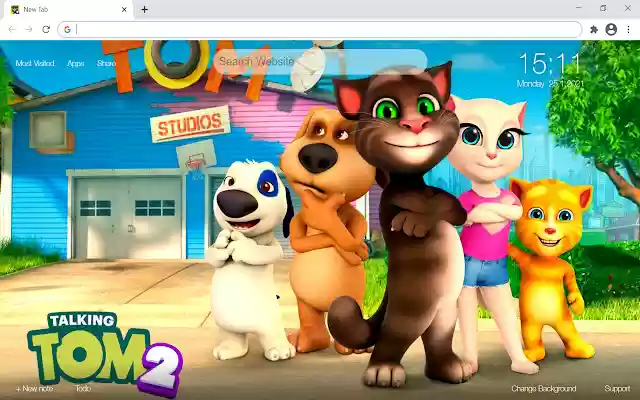The image size is (640, 400).
Task: Go back using the browser back arrow
Action: [x=12, y=29]
